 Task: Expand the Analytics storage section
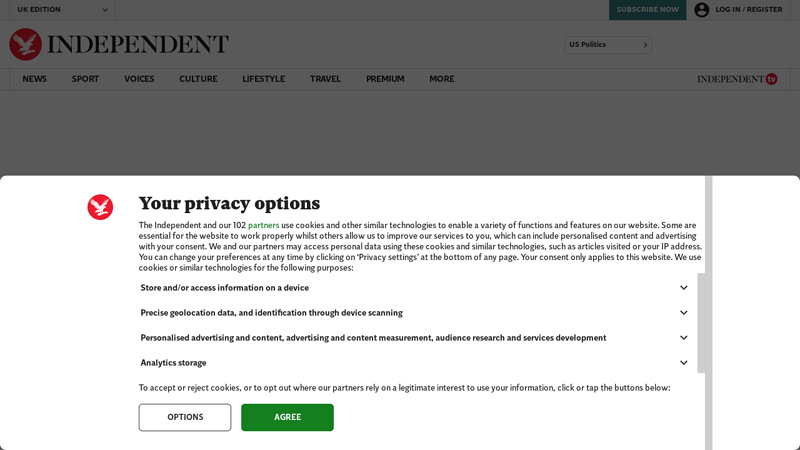pyautogui.click(x=414, y=363)
